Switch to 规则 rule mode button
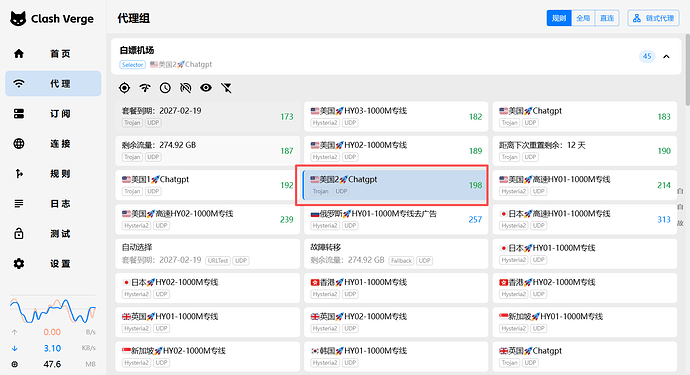The height and width of the screenshot is (375, 690). [559, 18]
